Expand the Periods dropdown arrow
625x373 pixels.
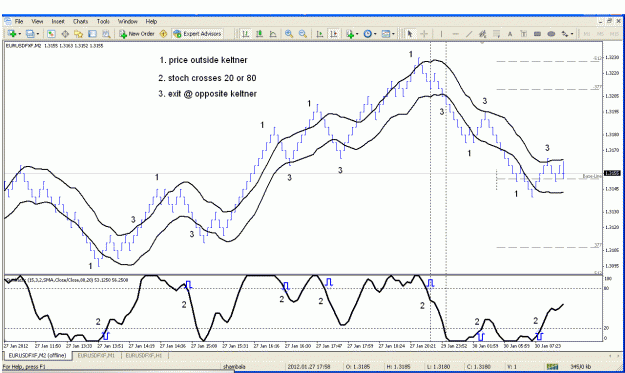click(x=375, y=34)
